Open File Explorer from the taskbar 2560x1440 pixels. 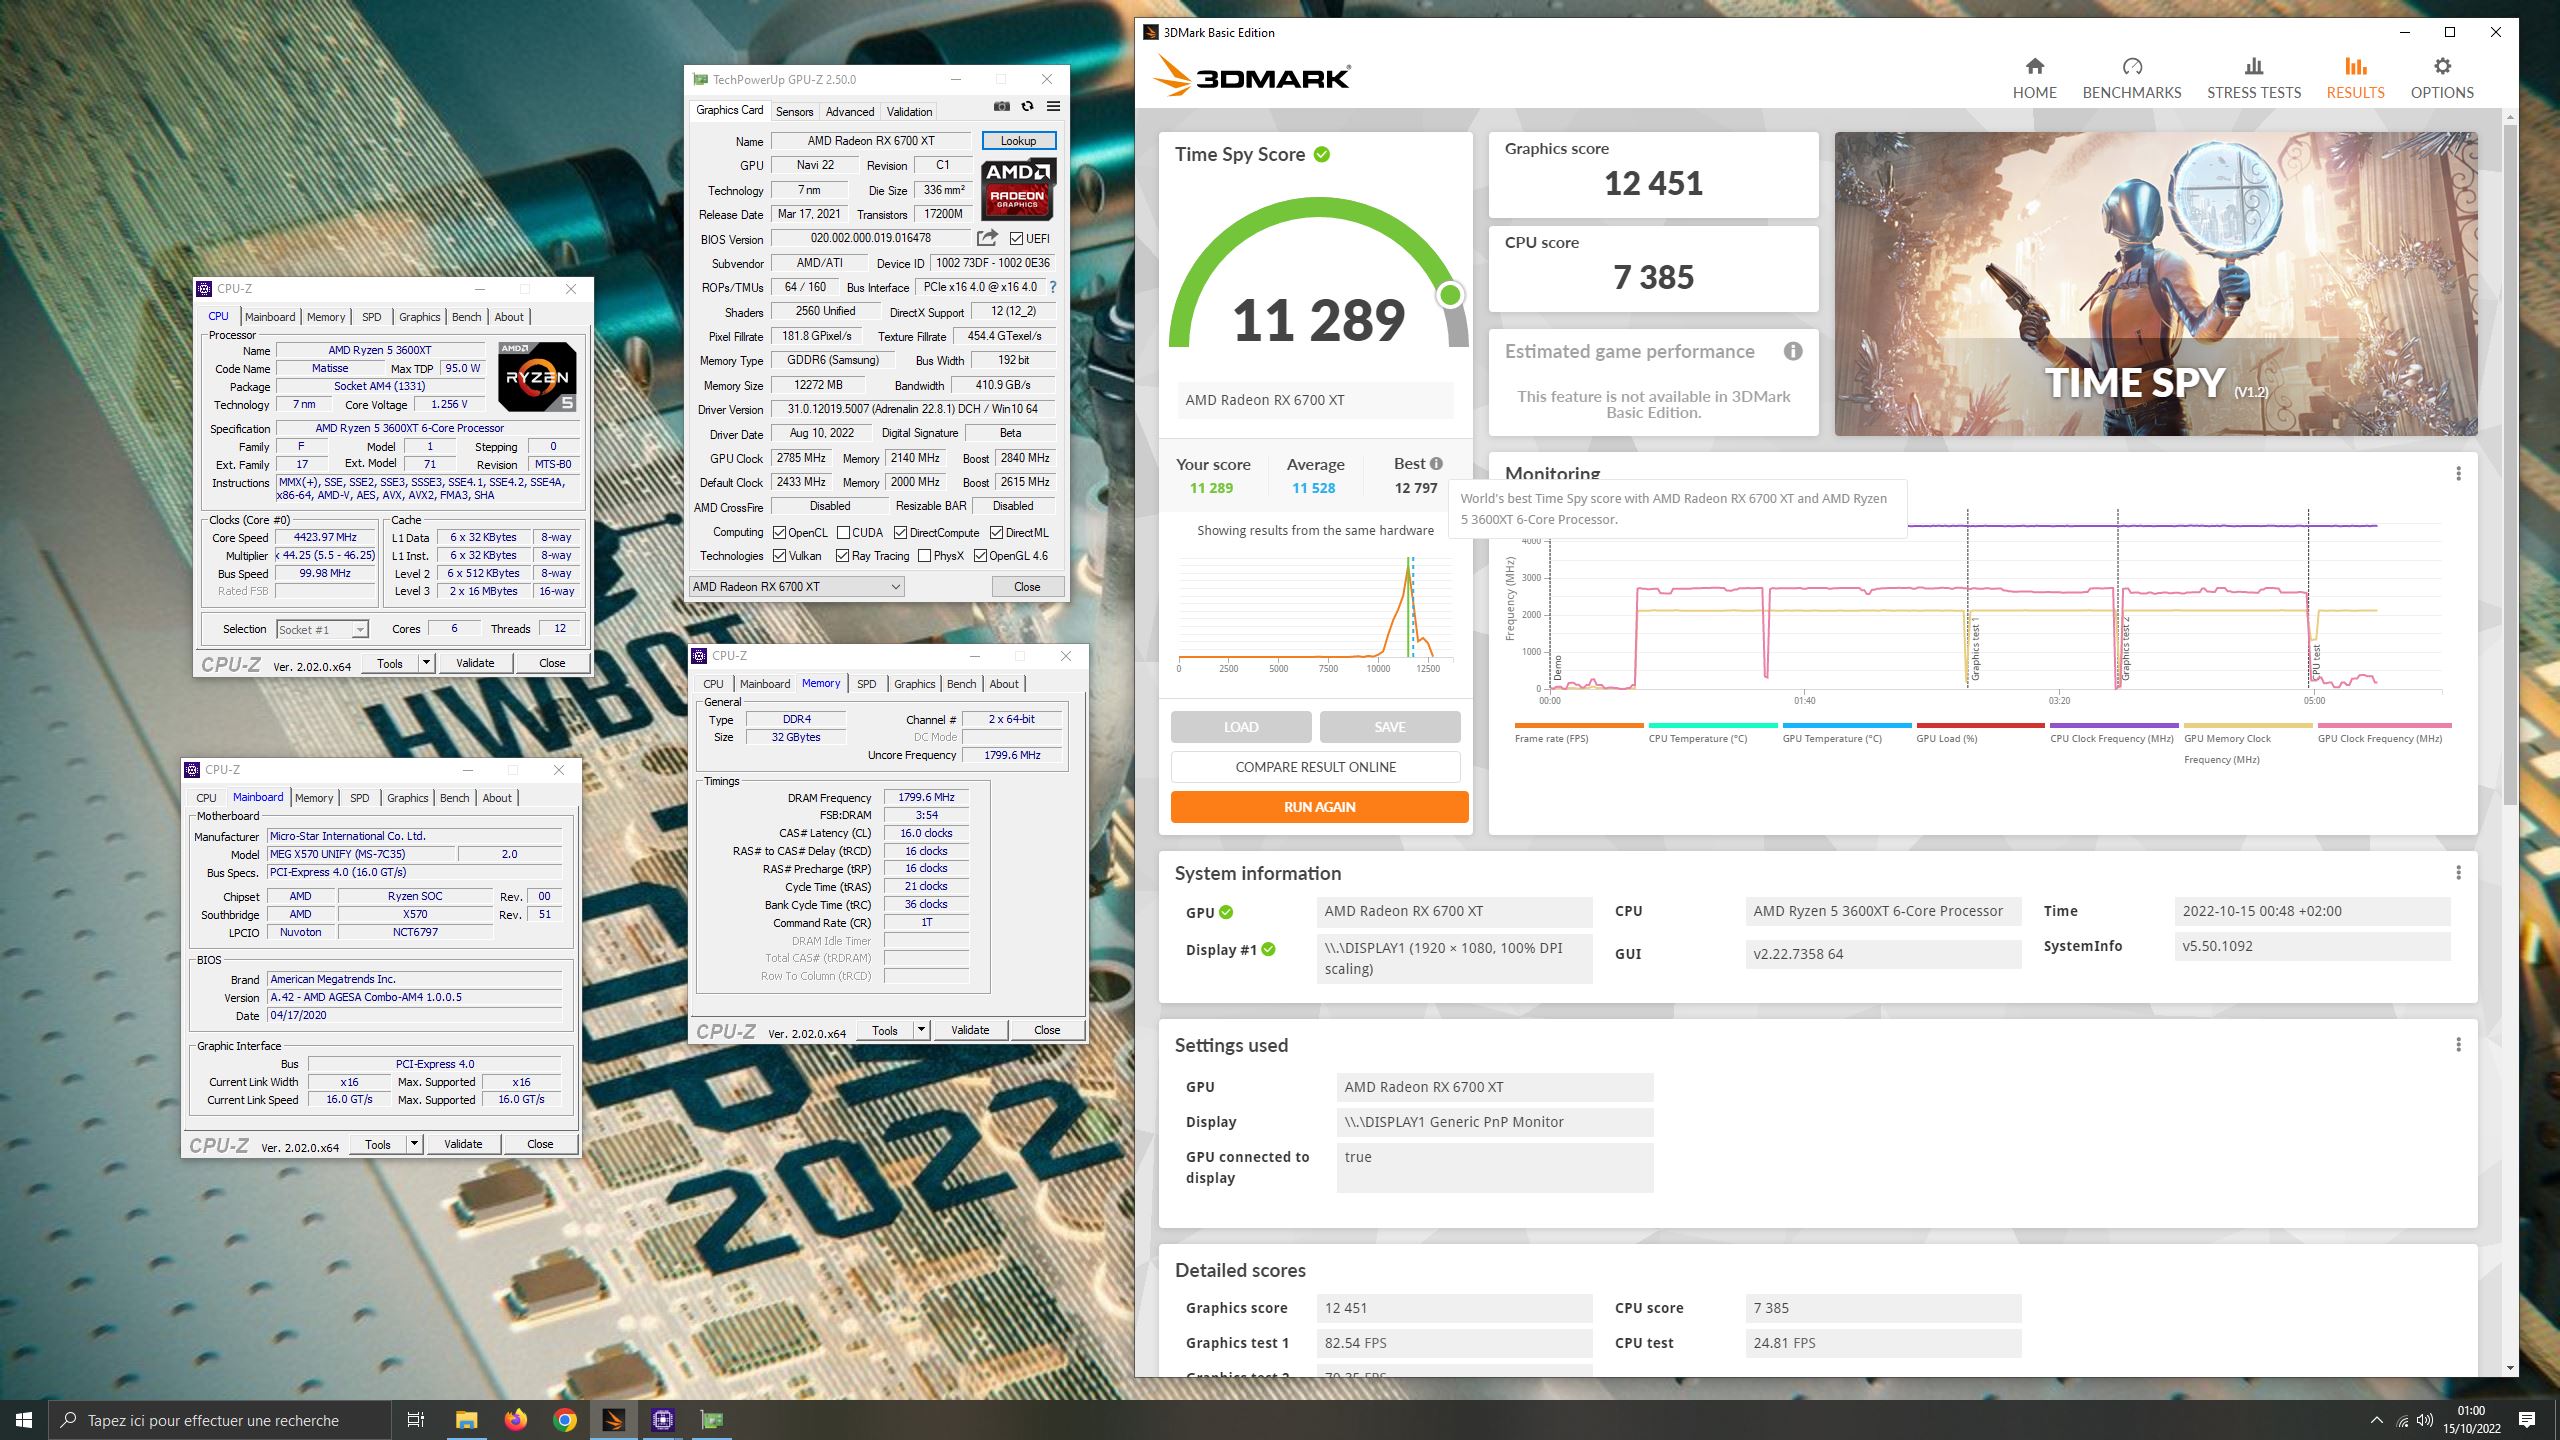click(466, 1419)
